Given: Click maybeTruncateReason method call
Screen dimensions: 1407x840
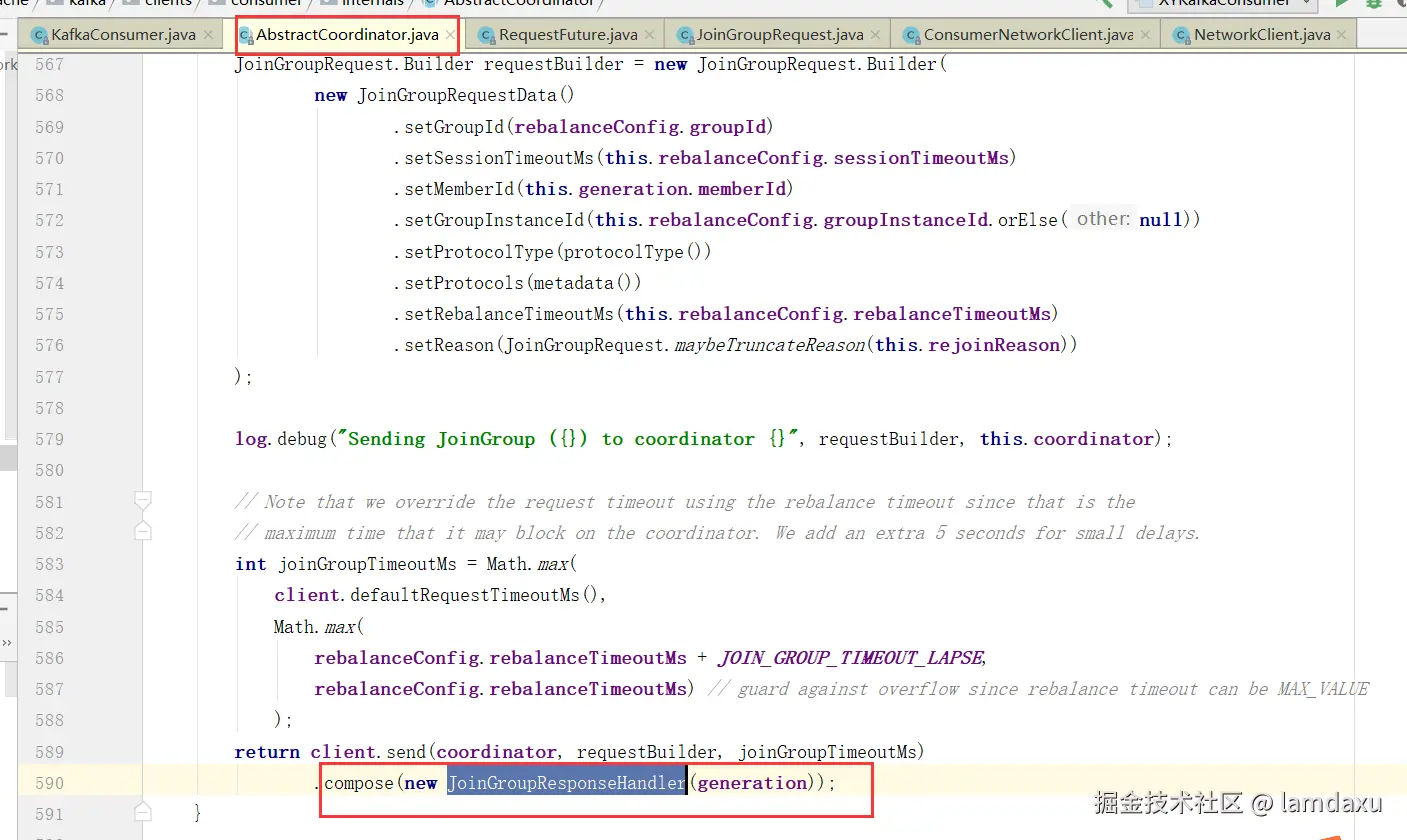Looking at the screenshot, I should point(770,345).
